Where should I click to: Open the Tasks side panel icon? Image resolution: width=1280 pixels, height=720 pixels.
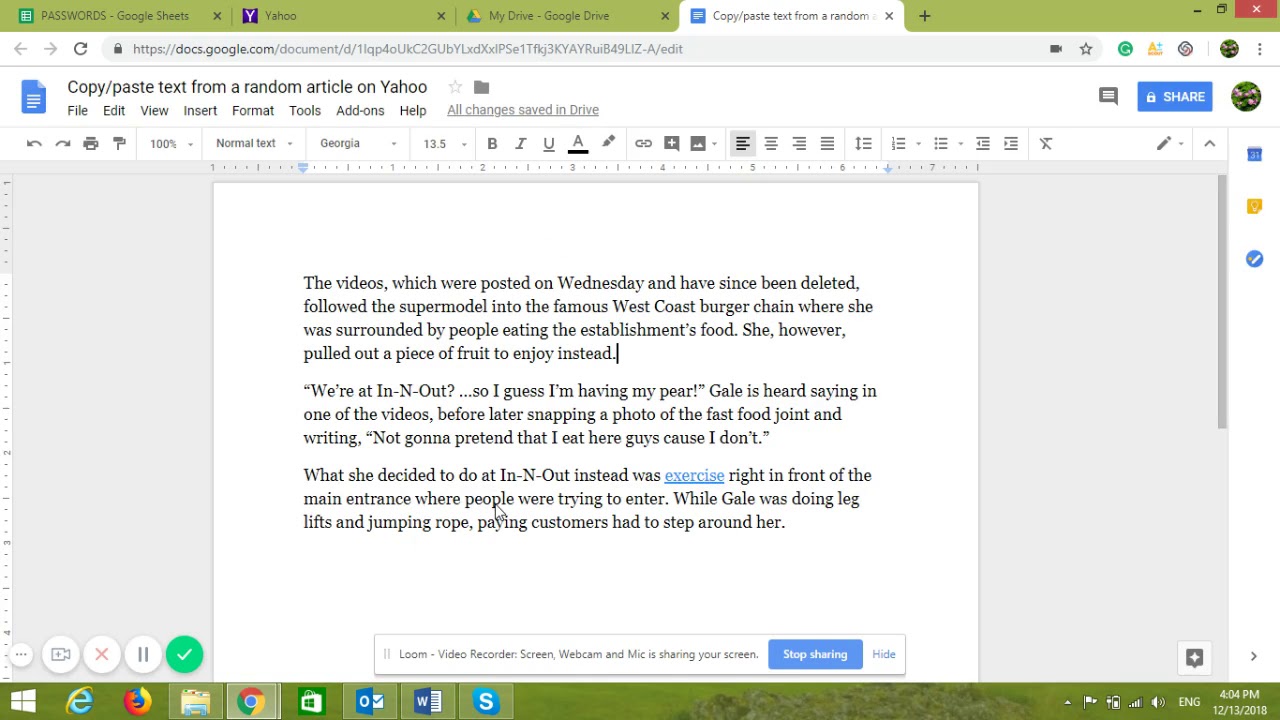[x=1254, y=259]
